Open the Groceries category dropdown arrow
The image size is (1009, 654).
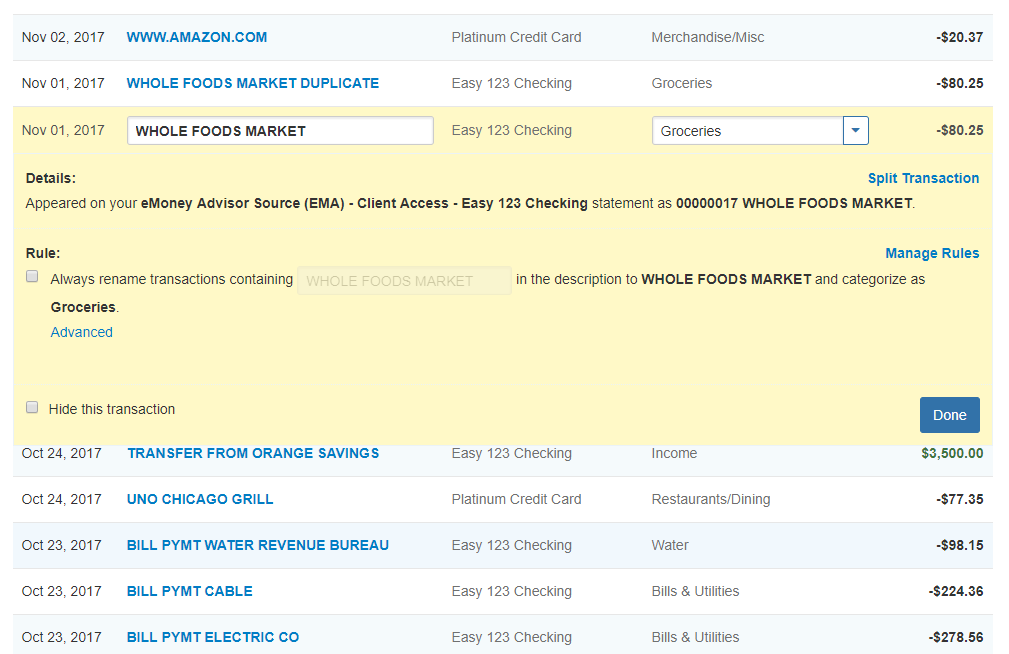[x=856, y=131]
